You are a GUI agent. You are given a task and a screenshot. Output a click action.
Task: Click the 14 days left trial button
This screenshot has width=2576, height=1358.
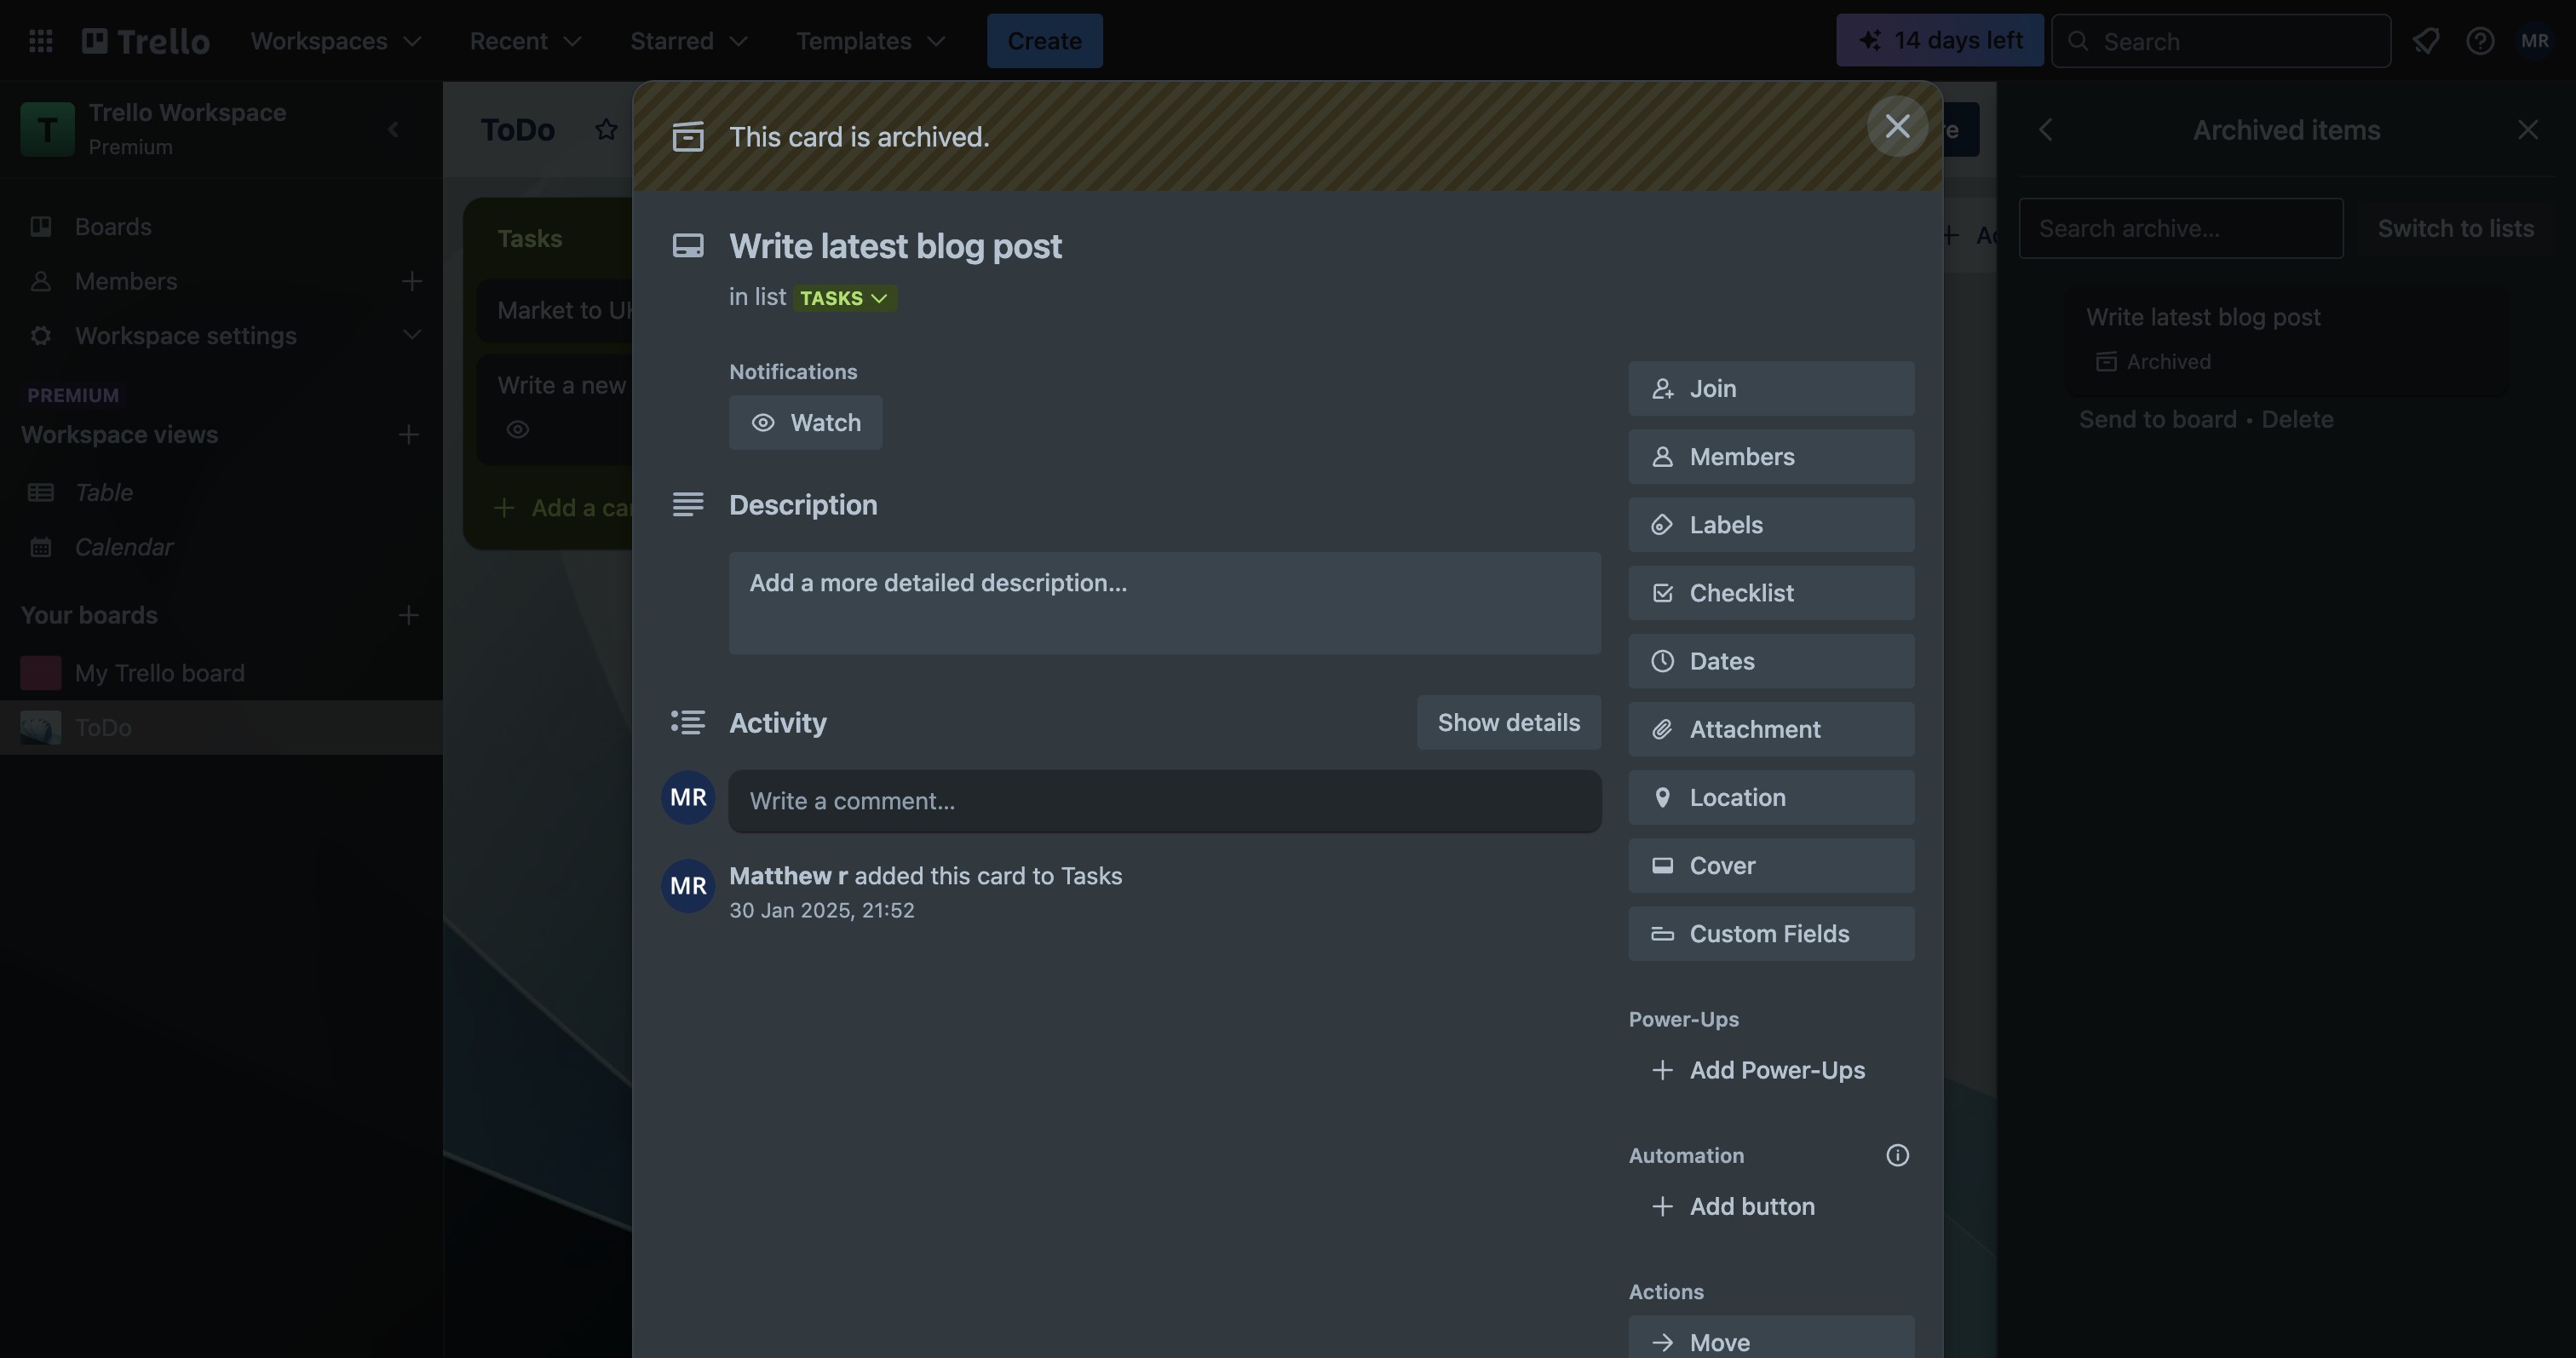pyautogui.click(x=1939, y=41)
